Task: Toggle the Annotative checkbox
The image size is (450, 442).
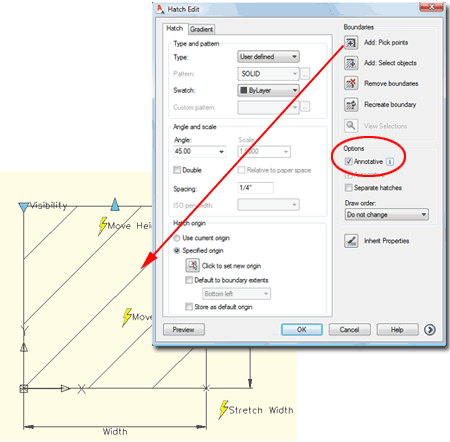Action: click(x=348, y=162)
